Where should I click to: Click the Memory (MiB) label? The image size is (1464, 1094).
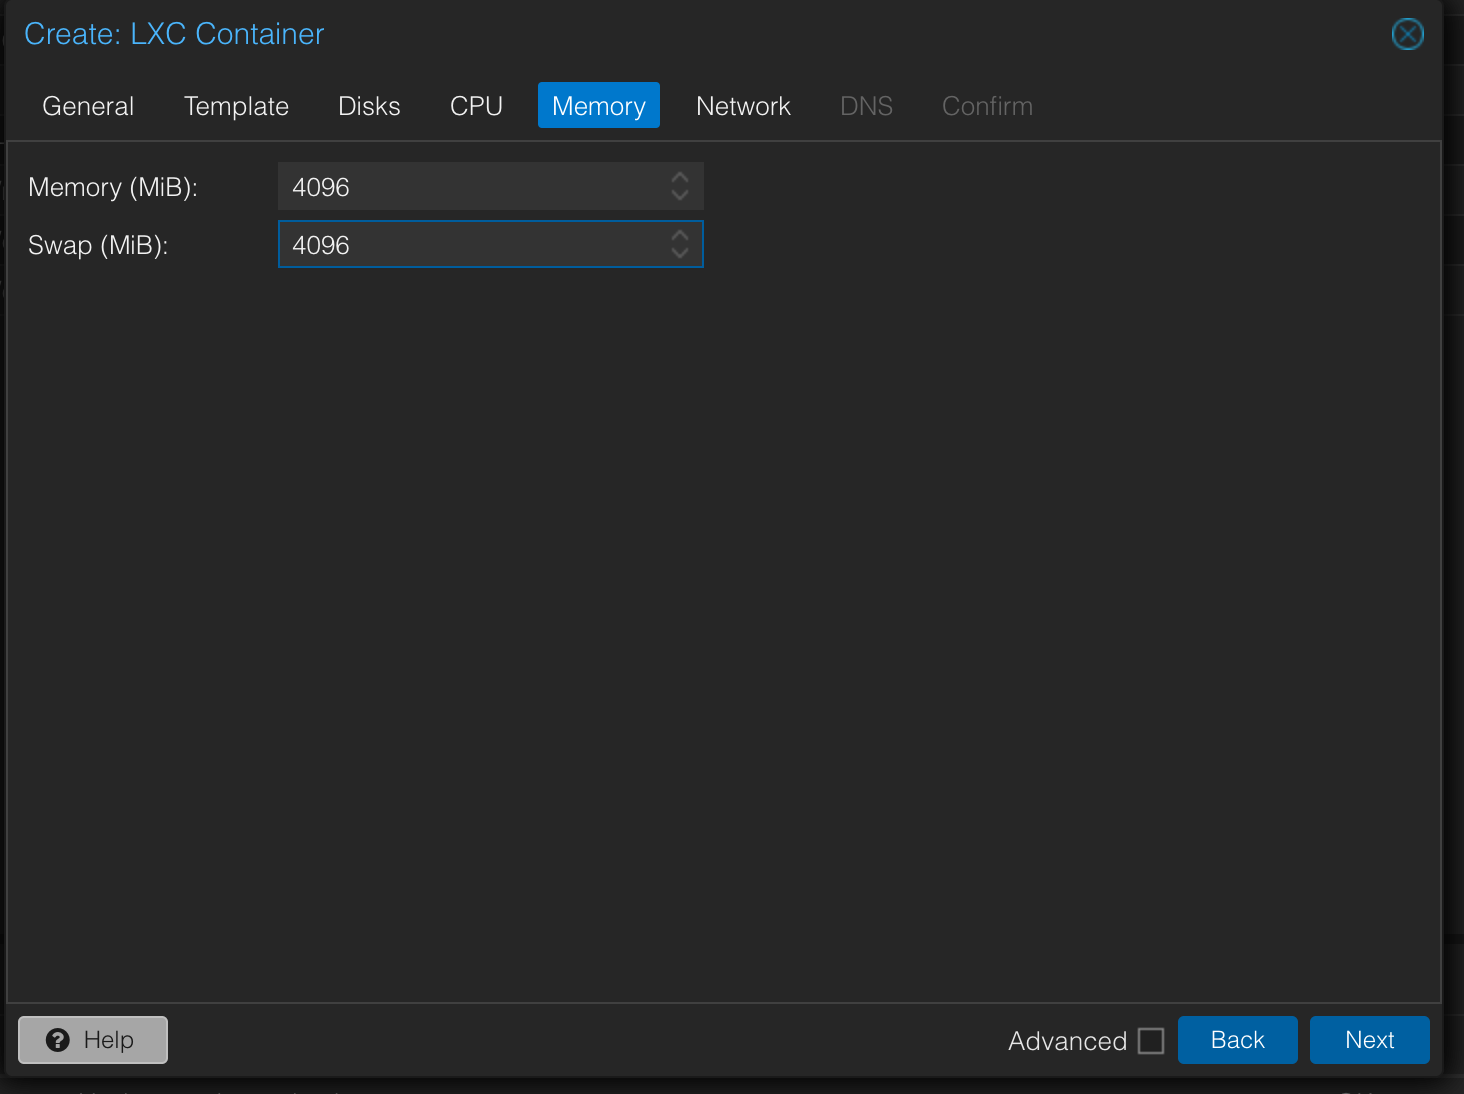(x=113, y=187)
